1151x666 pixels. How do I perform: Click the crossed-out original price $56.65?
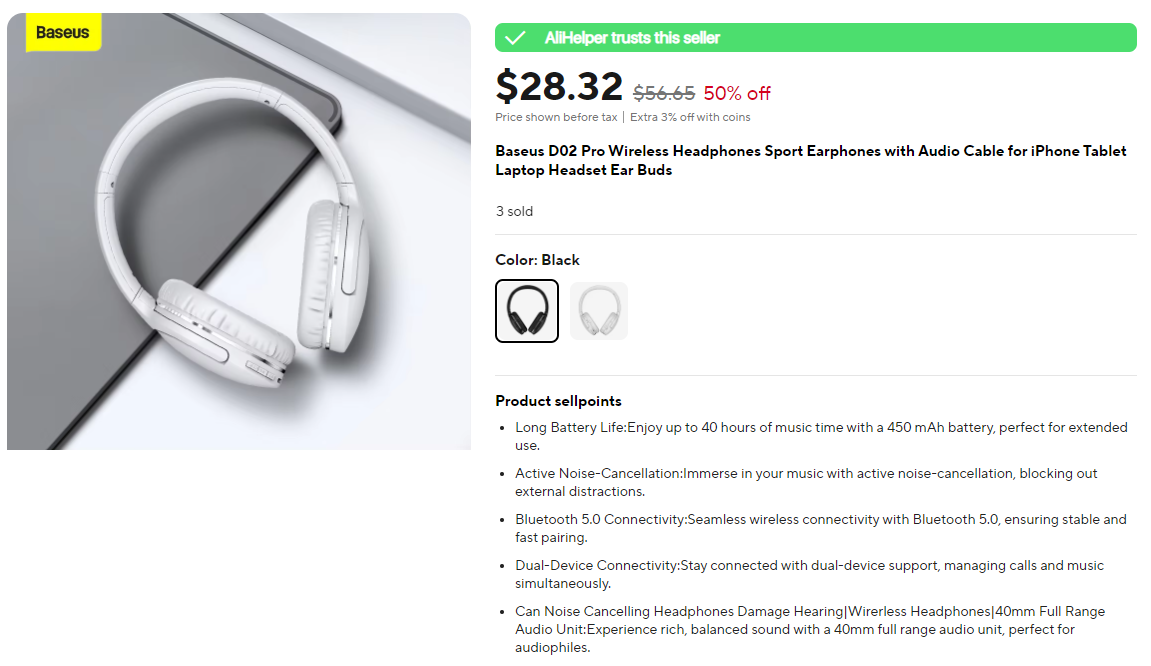point(663,93)
